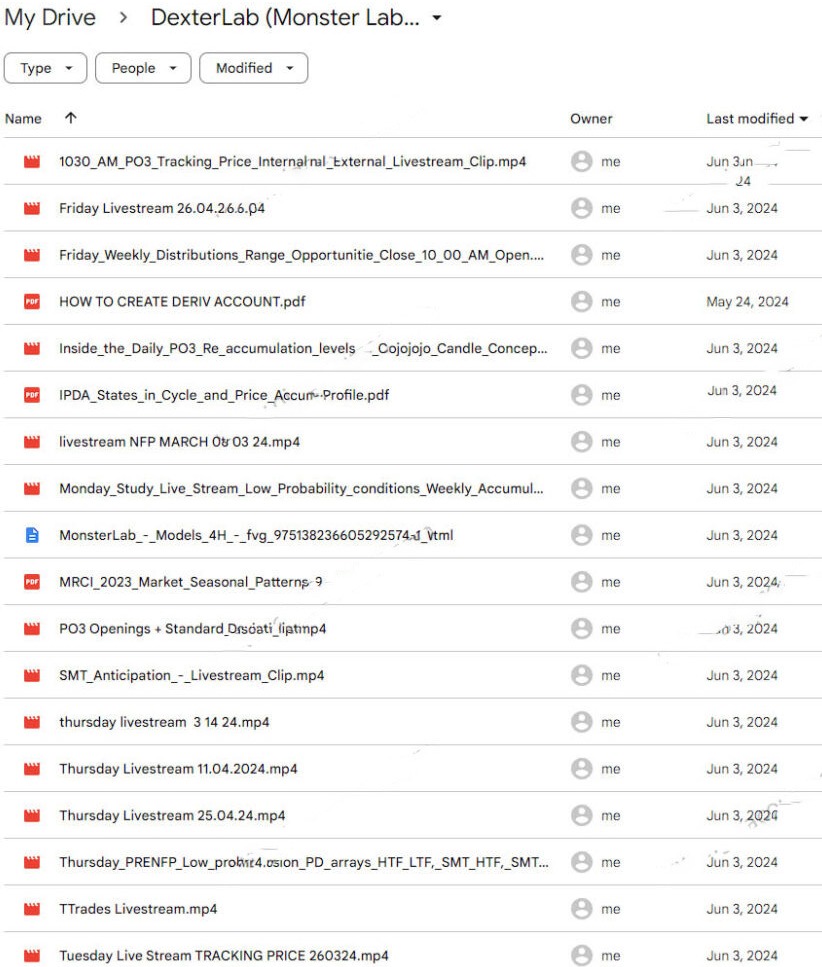
Task: Click the Name column header
Action: click(x=23, y=118)
